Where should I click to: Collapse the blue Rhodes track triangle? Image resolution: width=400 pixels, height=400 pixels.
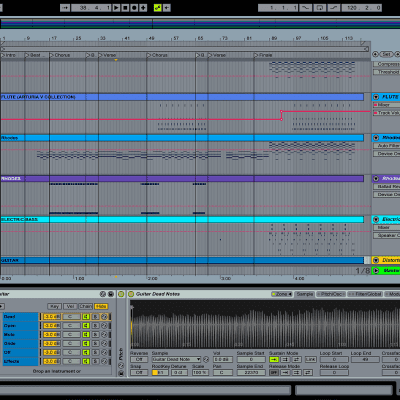click(376, 138)
